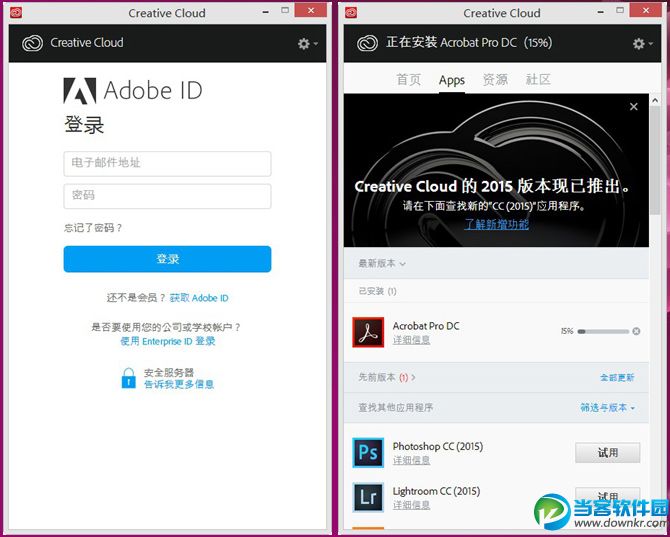Image resolution: width=670 pixels, height=537 pixels.
Task: Dismiss the Creative Cloud 2015 banner
Action: (x=634, y=106)
